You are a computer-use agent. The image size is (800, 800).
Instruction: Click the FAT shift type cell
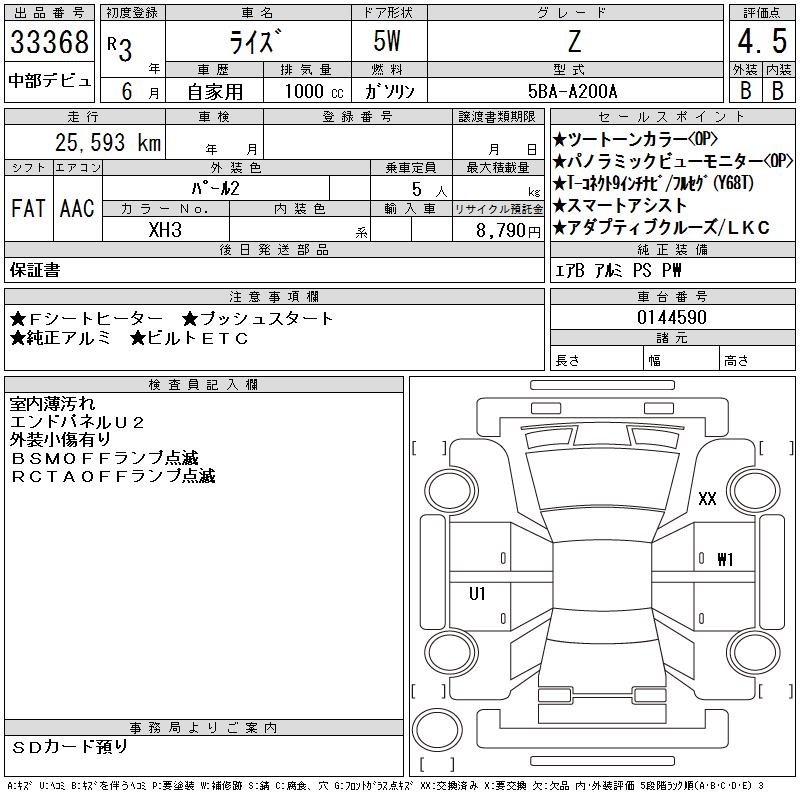28,208
